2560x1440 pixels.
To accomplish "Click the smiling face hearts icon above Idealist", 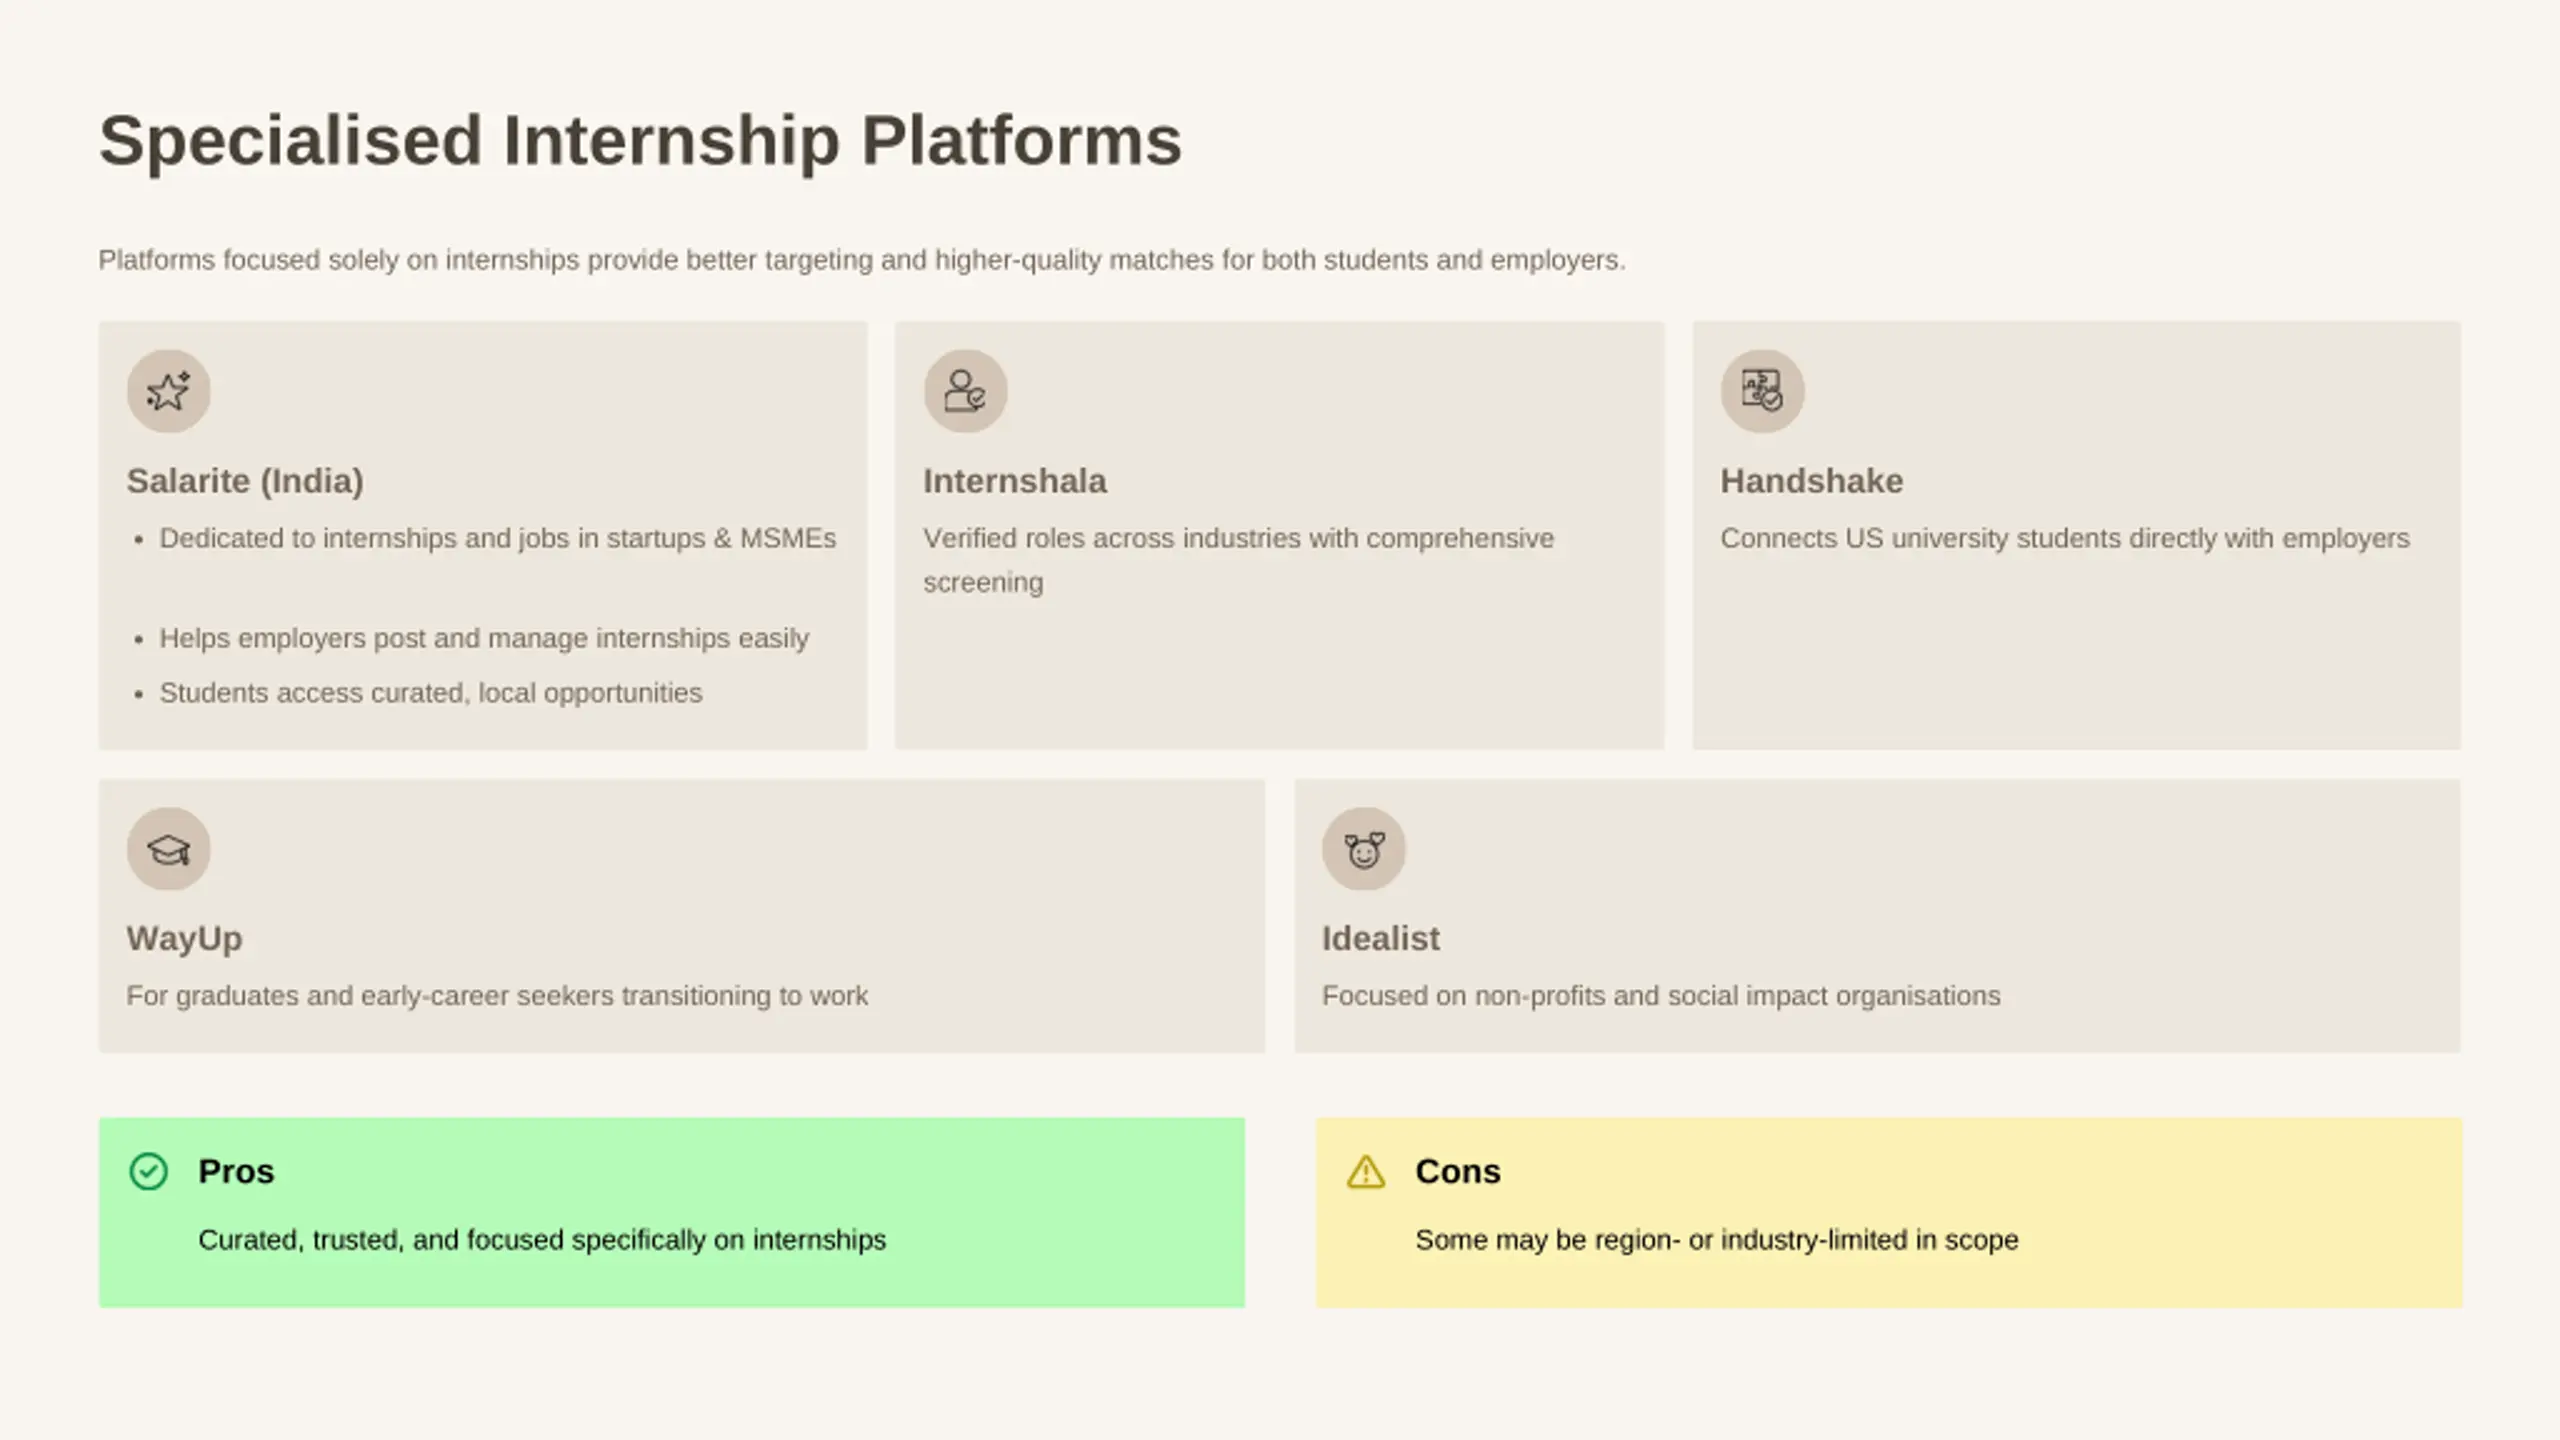I will [x=1364, y=849].
